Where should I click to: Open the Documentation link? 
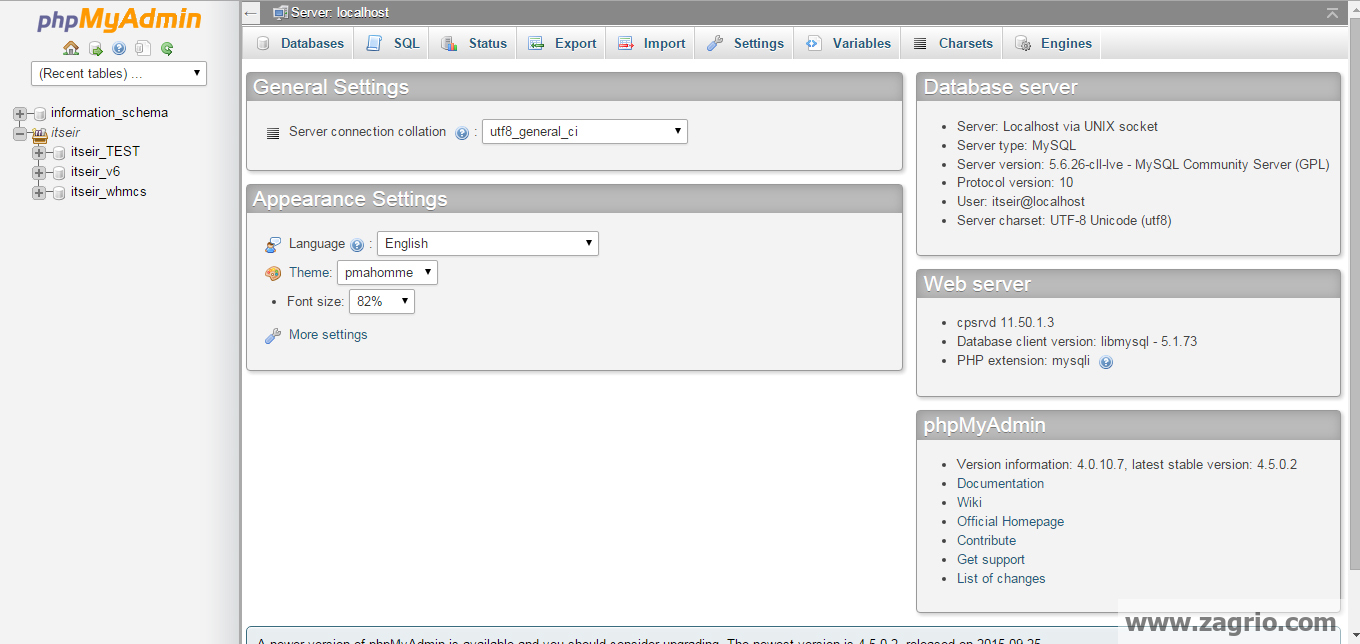(1000, 483)
